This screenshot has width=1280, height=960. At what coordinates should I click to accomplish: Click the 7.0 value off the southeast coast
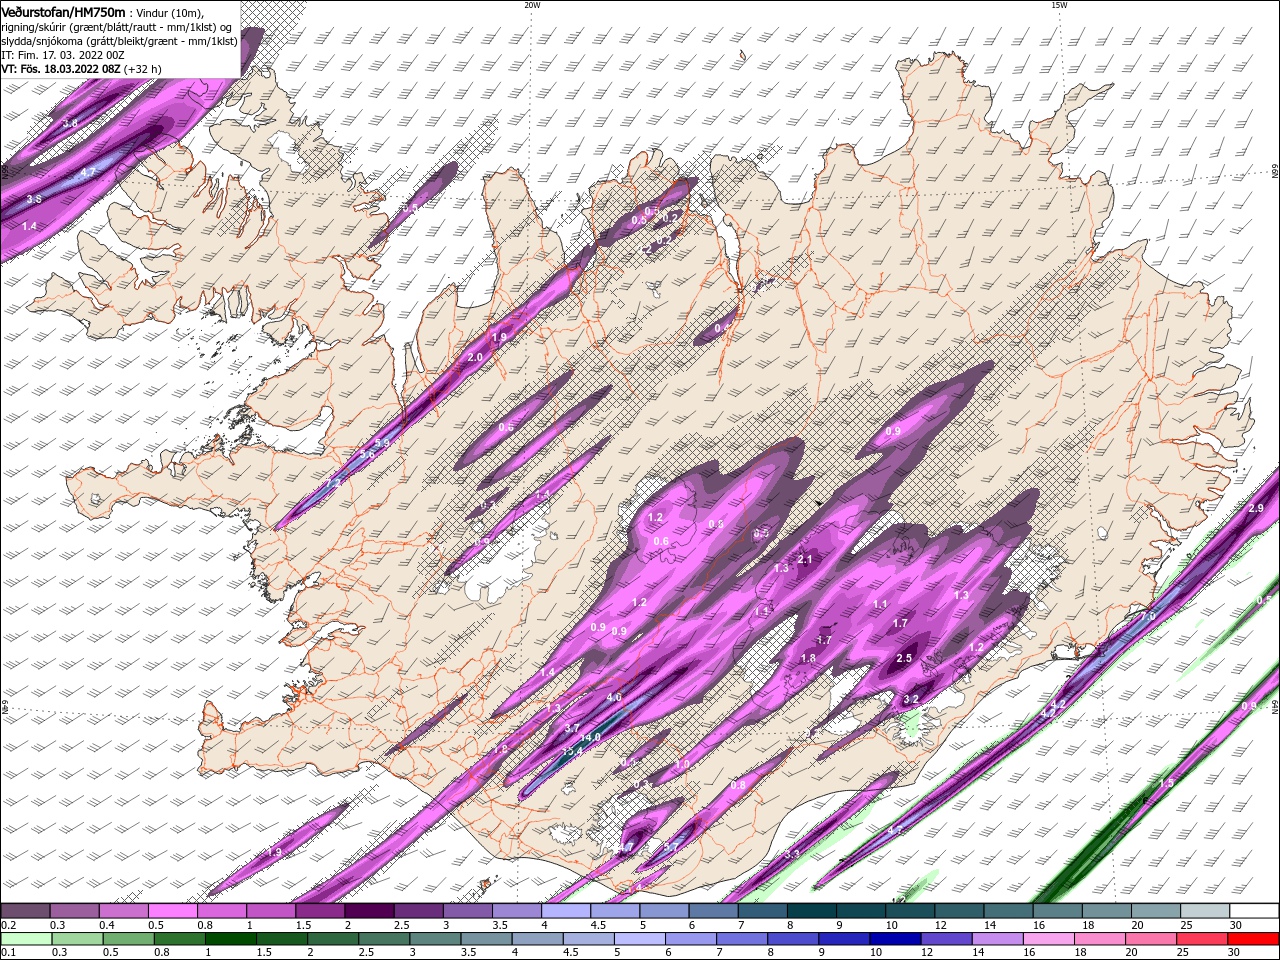pos(1148,617)
